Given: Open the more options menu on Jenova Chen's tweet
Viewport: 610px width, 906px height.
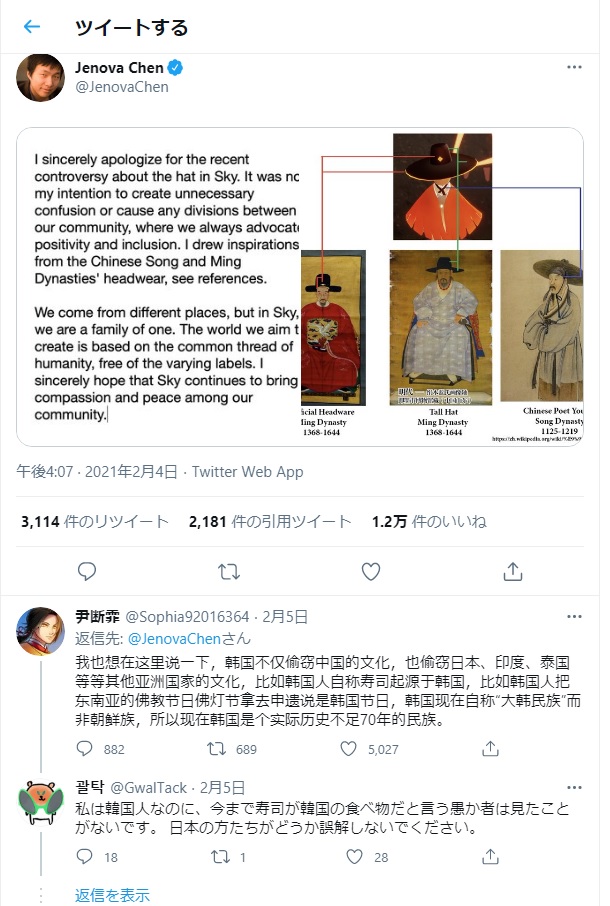Looking at the screenshot, I should point(574,68).
